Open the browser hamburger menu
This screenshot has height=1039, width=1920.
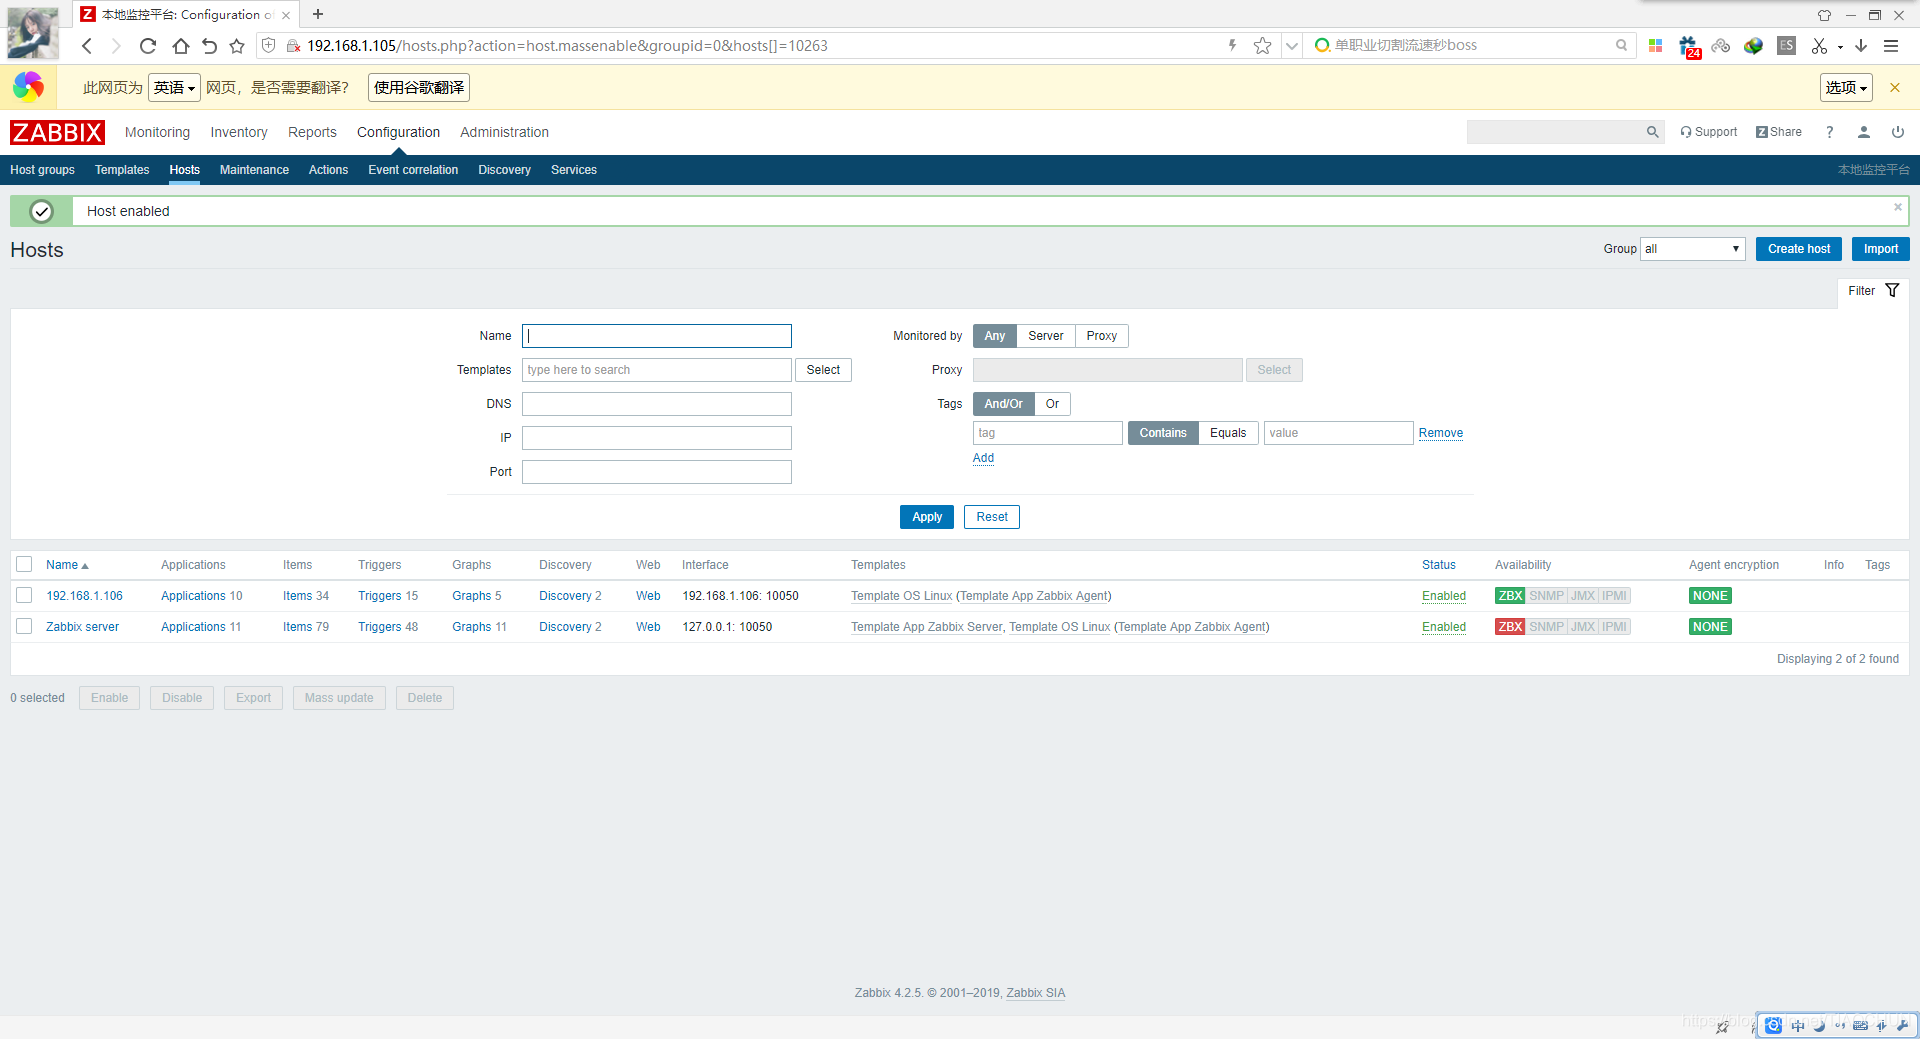point(1891,46)
